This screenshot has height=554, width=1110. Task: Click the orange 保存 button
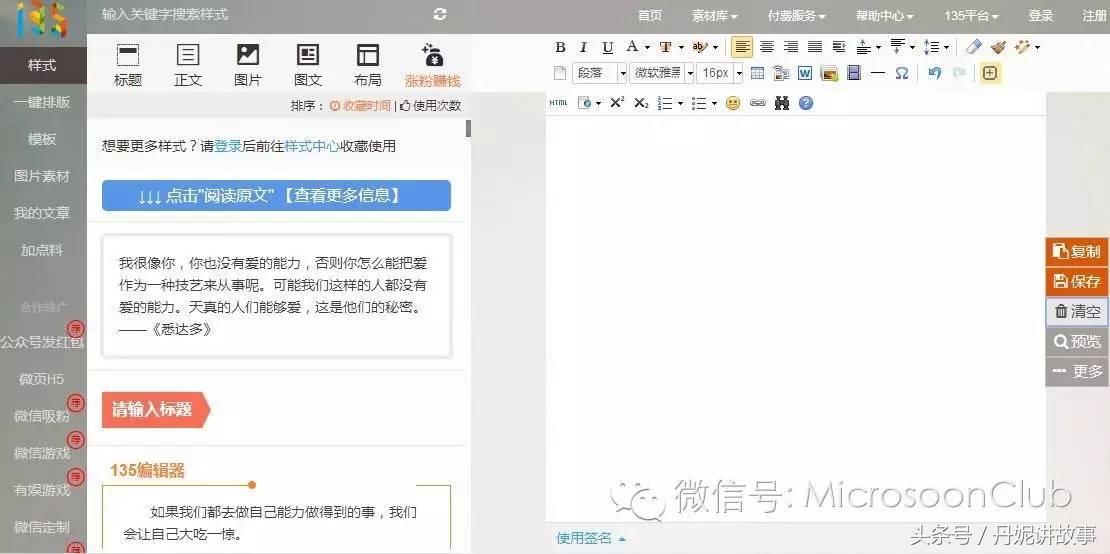point(1077,282)
